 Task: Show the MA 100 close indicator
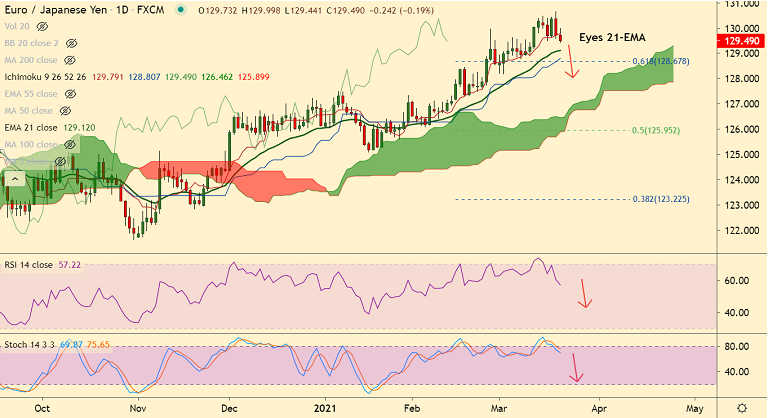coord(70,145)
